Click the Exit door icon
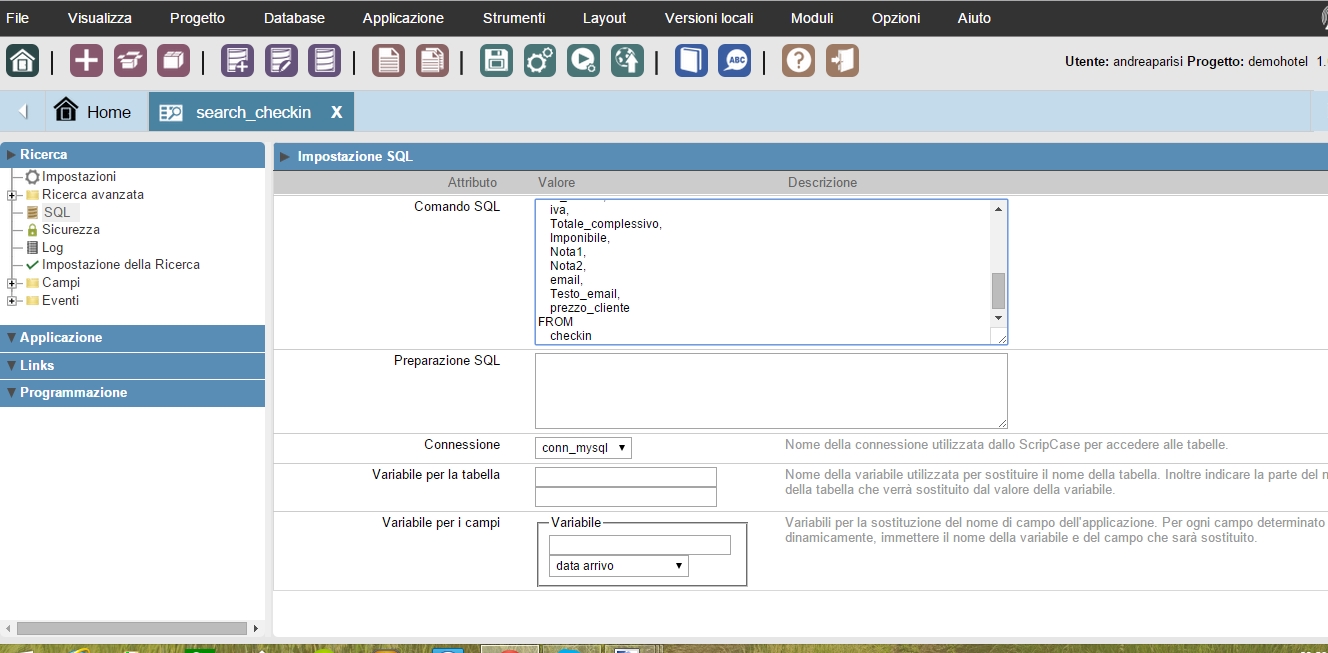Image resolution: width=1328 pixels, height=653 pixels. tap(842, 61)
